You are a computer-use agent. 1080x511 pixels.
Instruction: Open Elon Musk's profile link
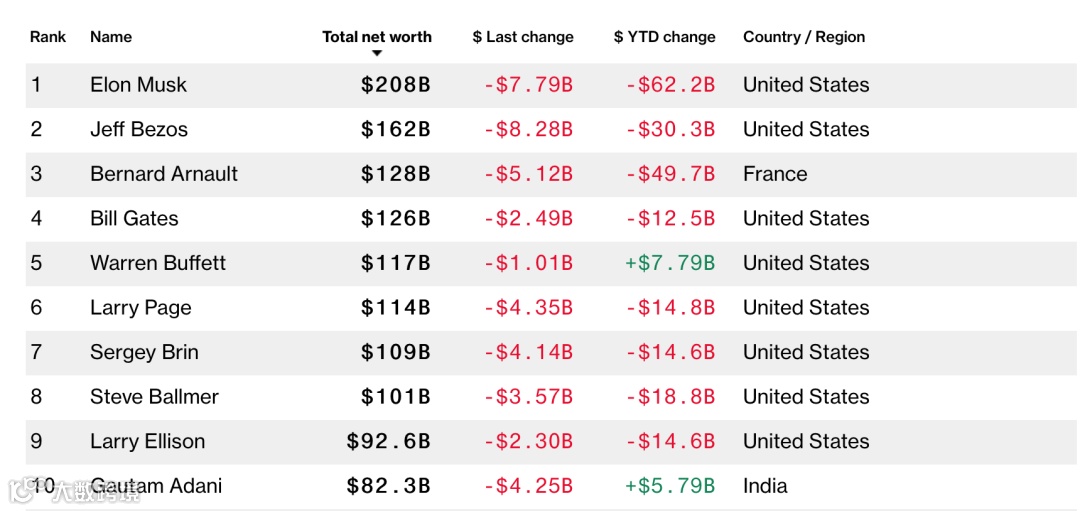(138, 85)
